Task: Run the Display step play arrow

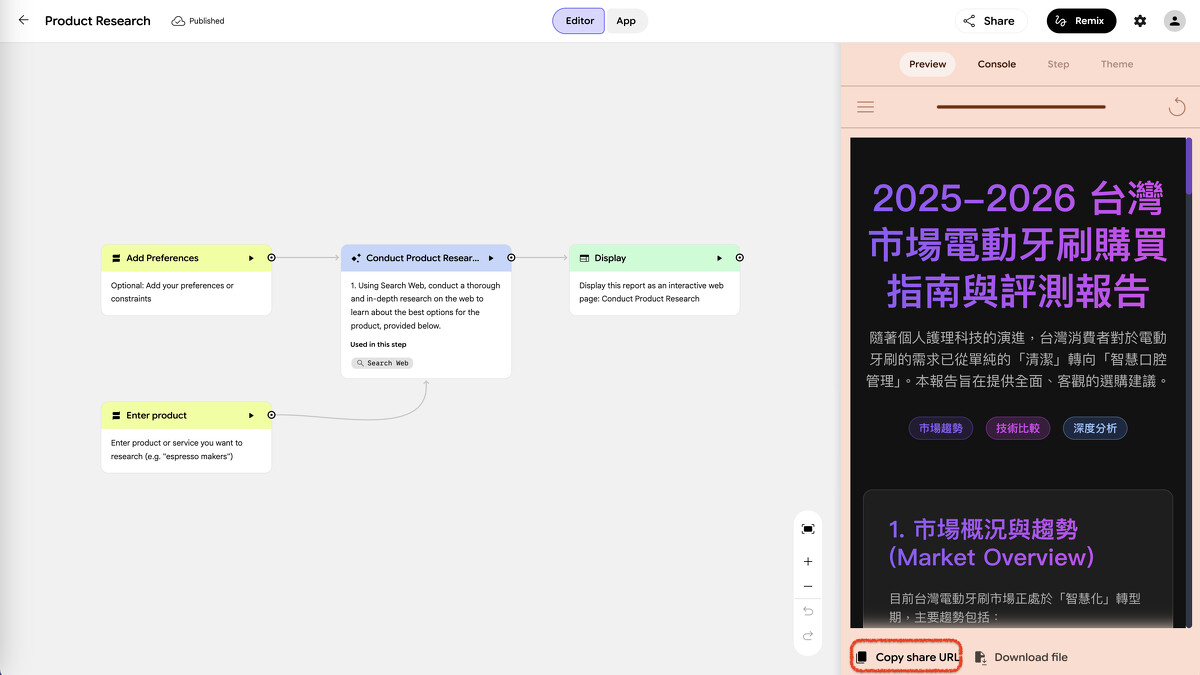Action: pyautogui.click(x=719, y=258)
